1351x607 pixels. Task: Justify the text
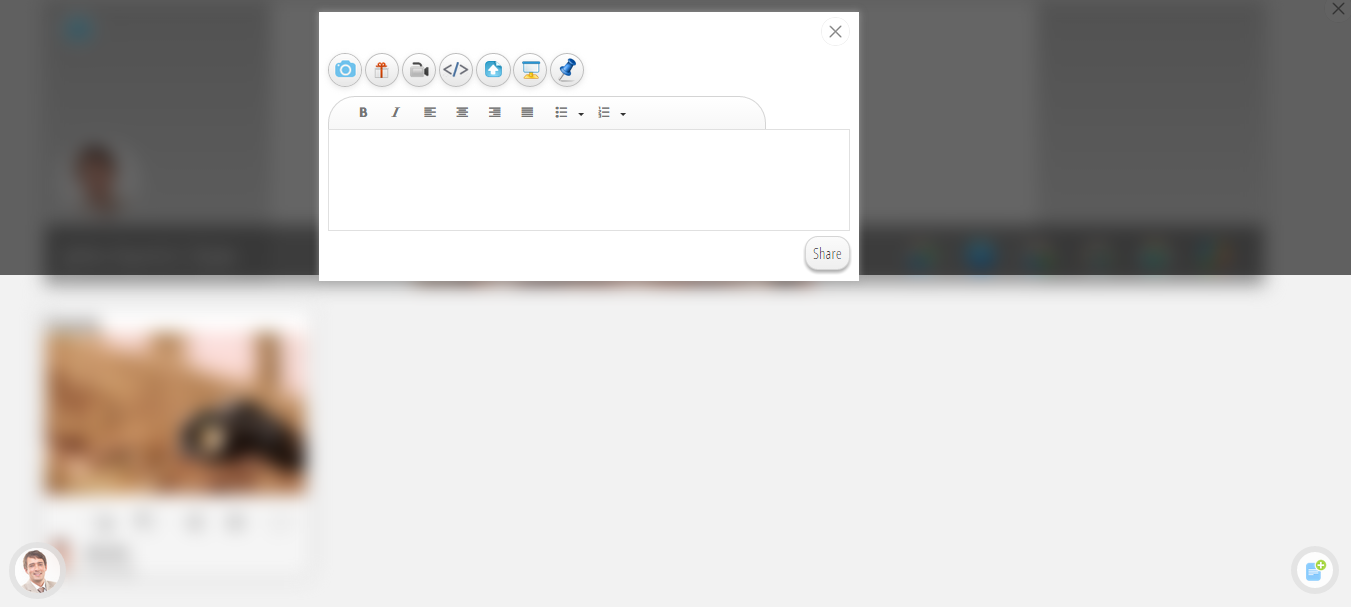[527, 113]
